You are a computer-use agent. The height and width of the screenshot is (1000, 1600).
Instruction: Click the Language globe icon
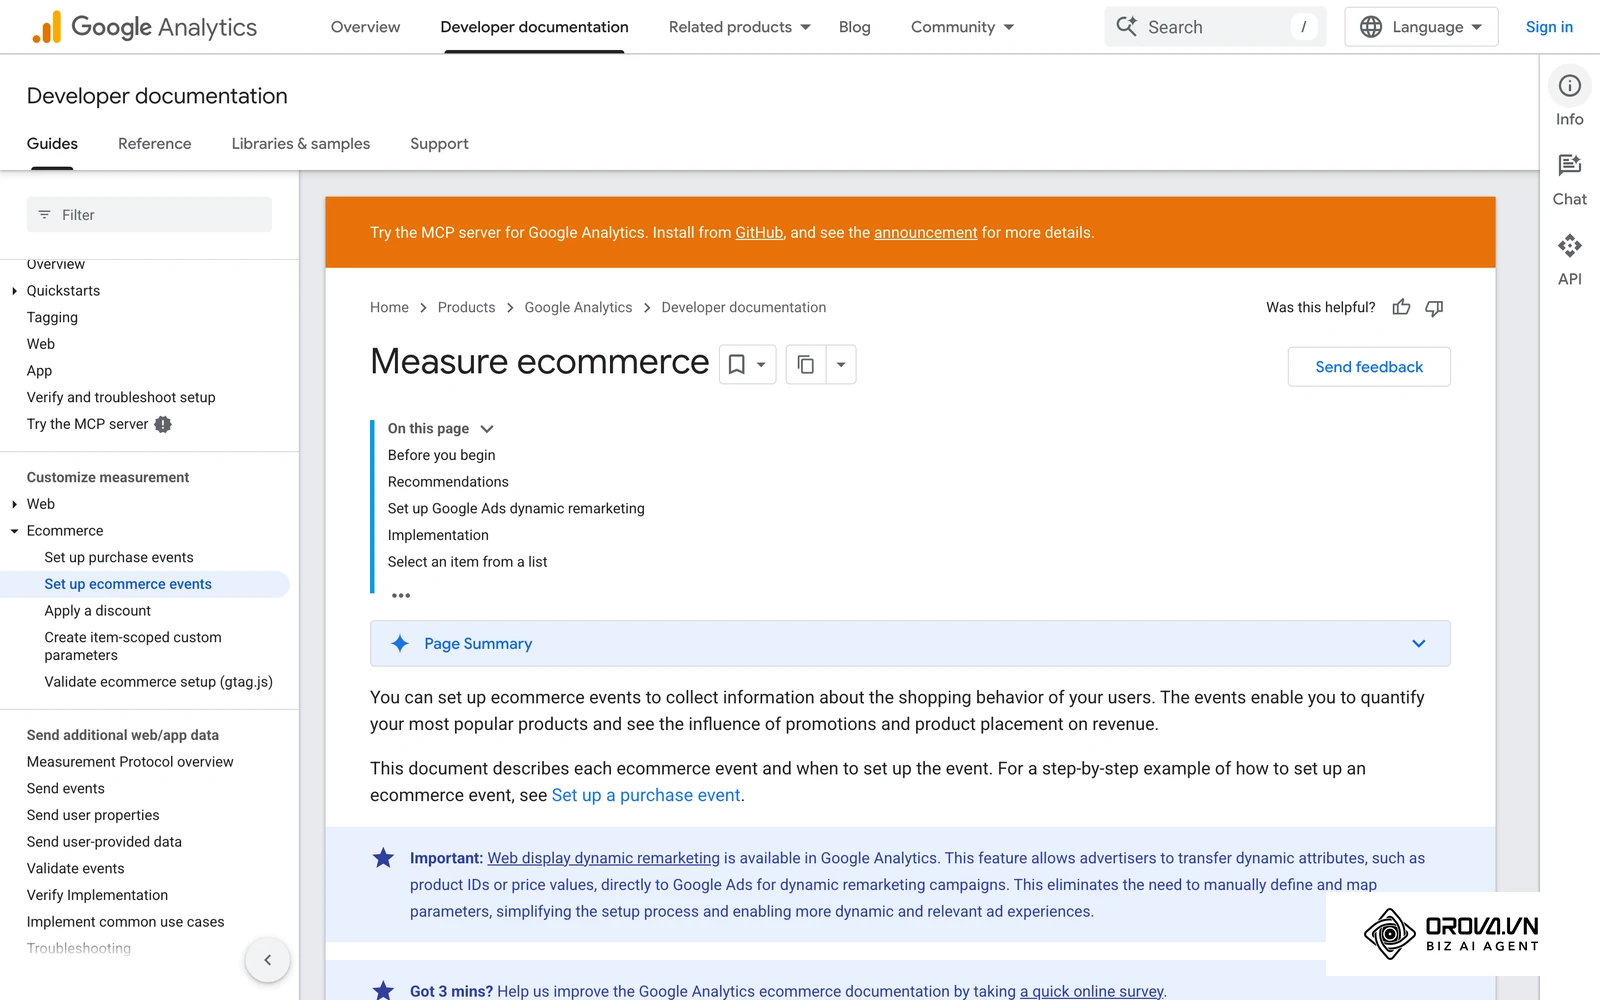coord(1371,27)
